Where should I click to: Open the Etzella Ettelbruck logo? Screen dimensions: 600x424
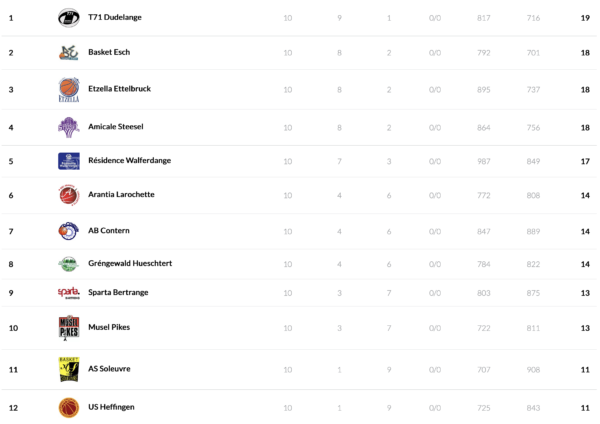pyautogui.click(x=68, y=89)
